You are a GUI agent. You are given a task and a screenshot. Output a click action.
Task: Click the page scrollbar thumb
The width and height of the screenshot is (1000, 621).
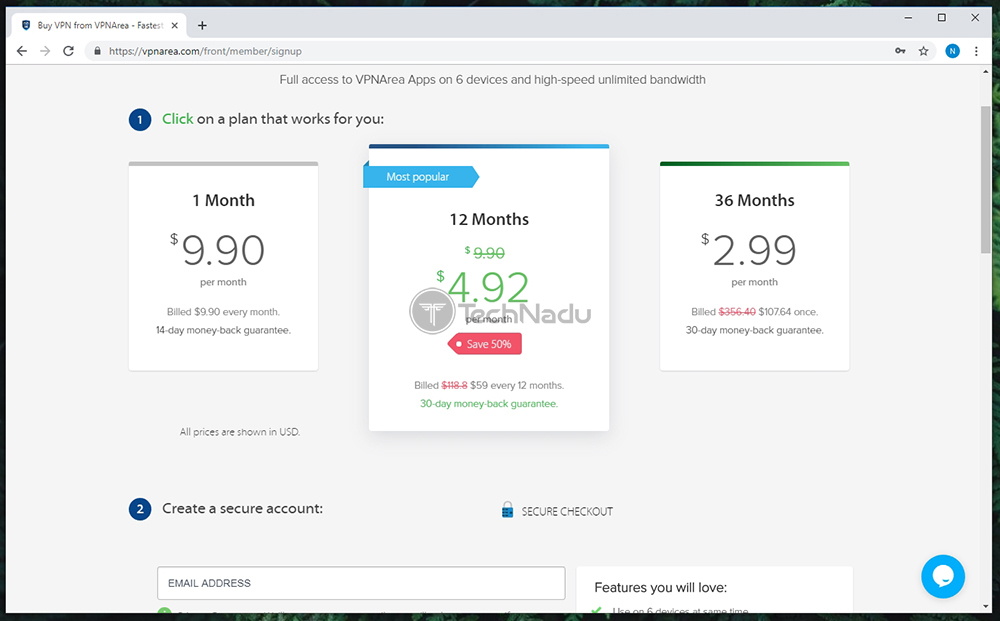985,180
